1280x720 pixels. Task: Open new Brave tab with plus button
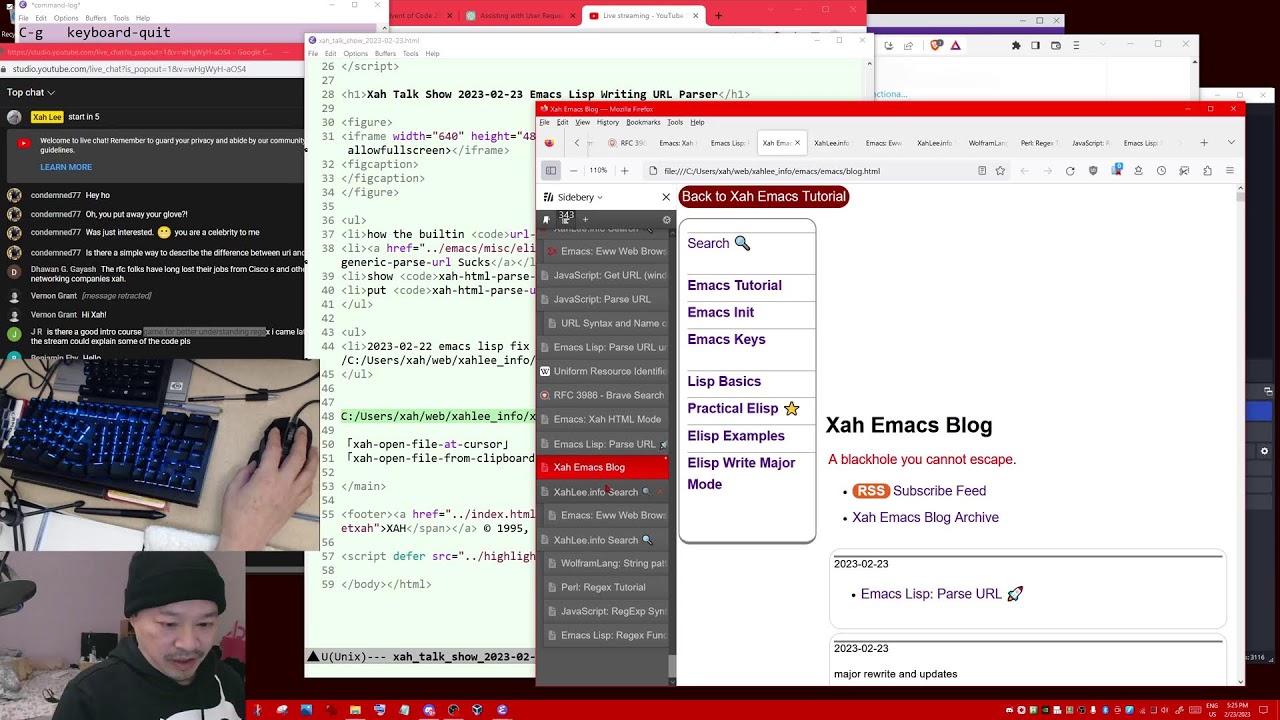point(718,16)
